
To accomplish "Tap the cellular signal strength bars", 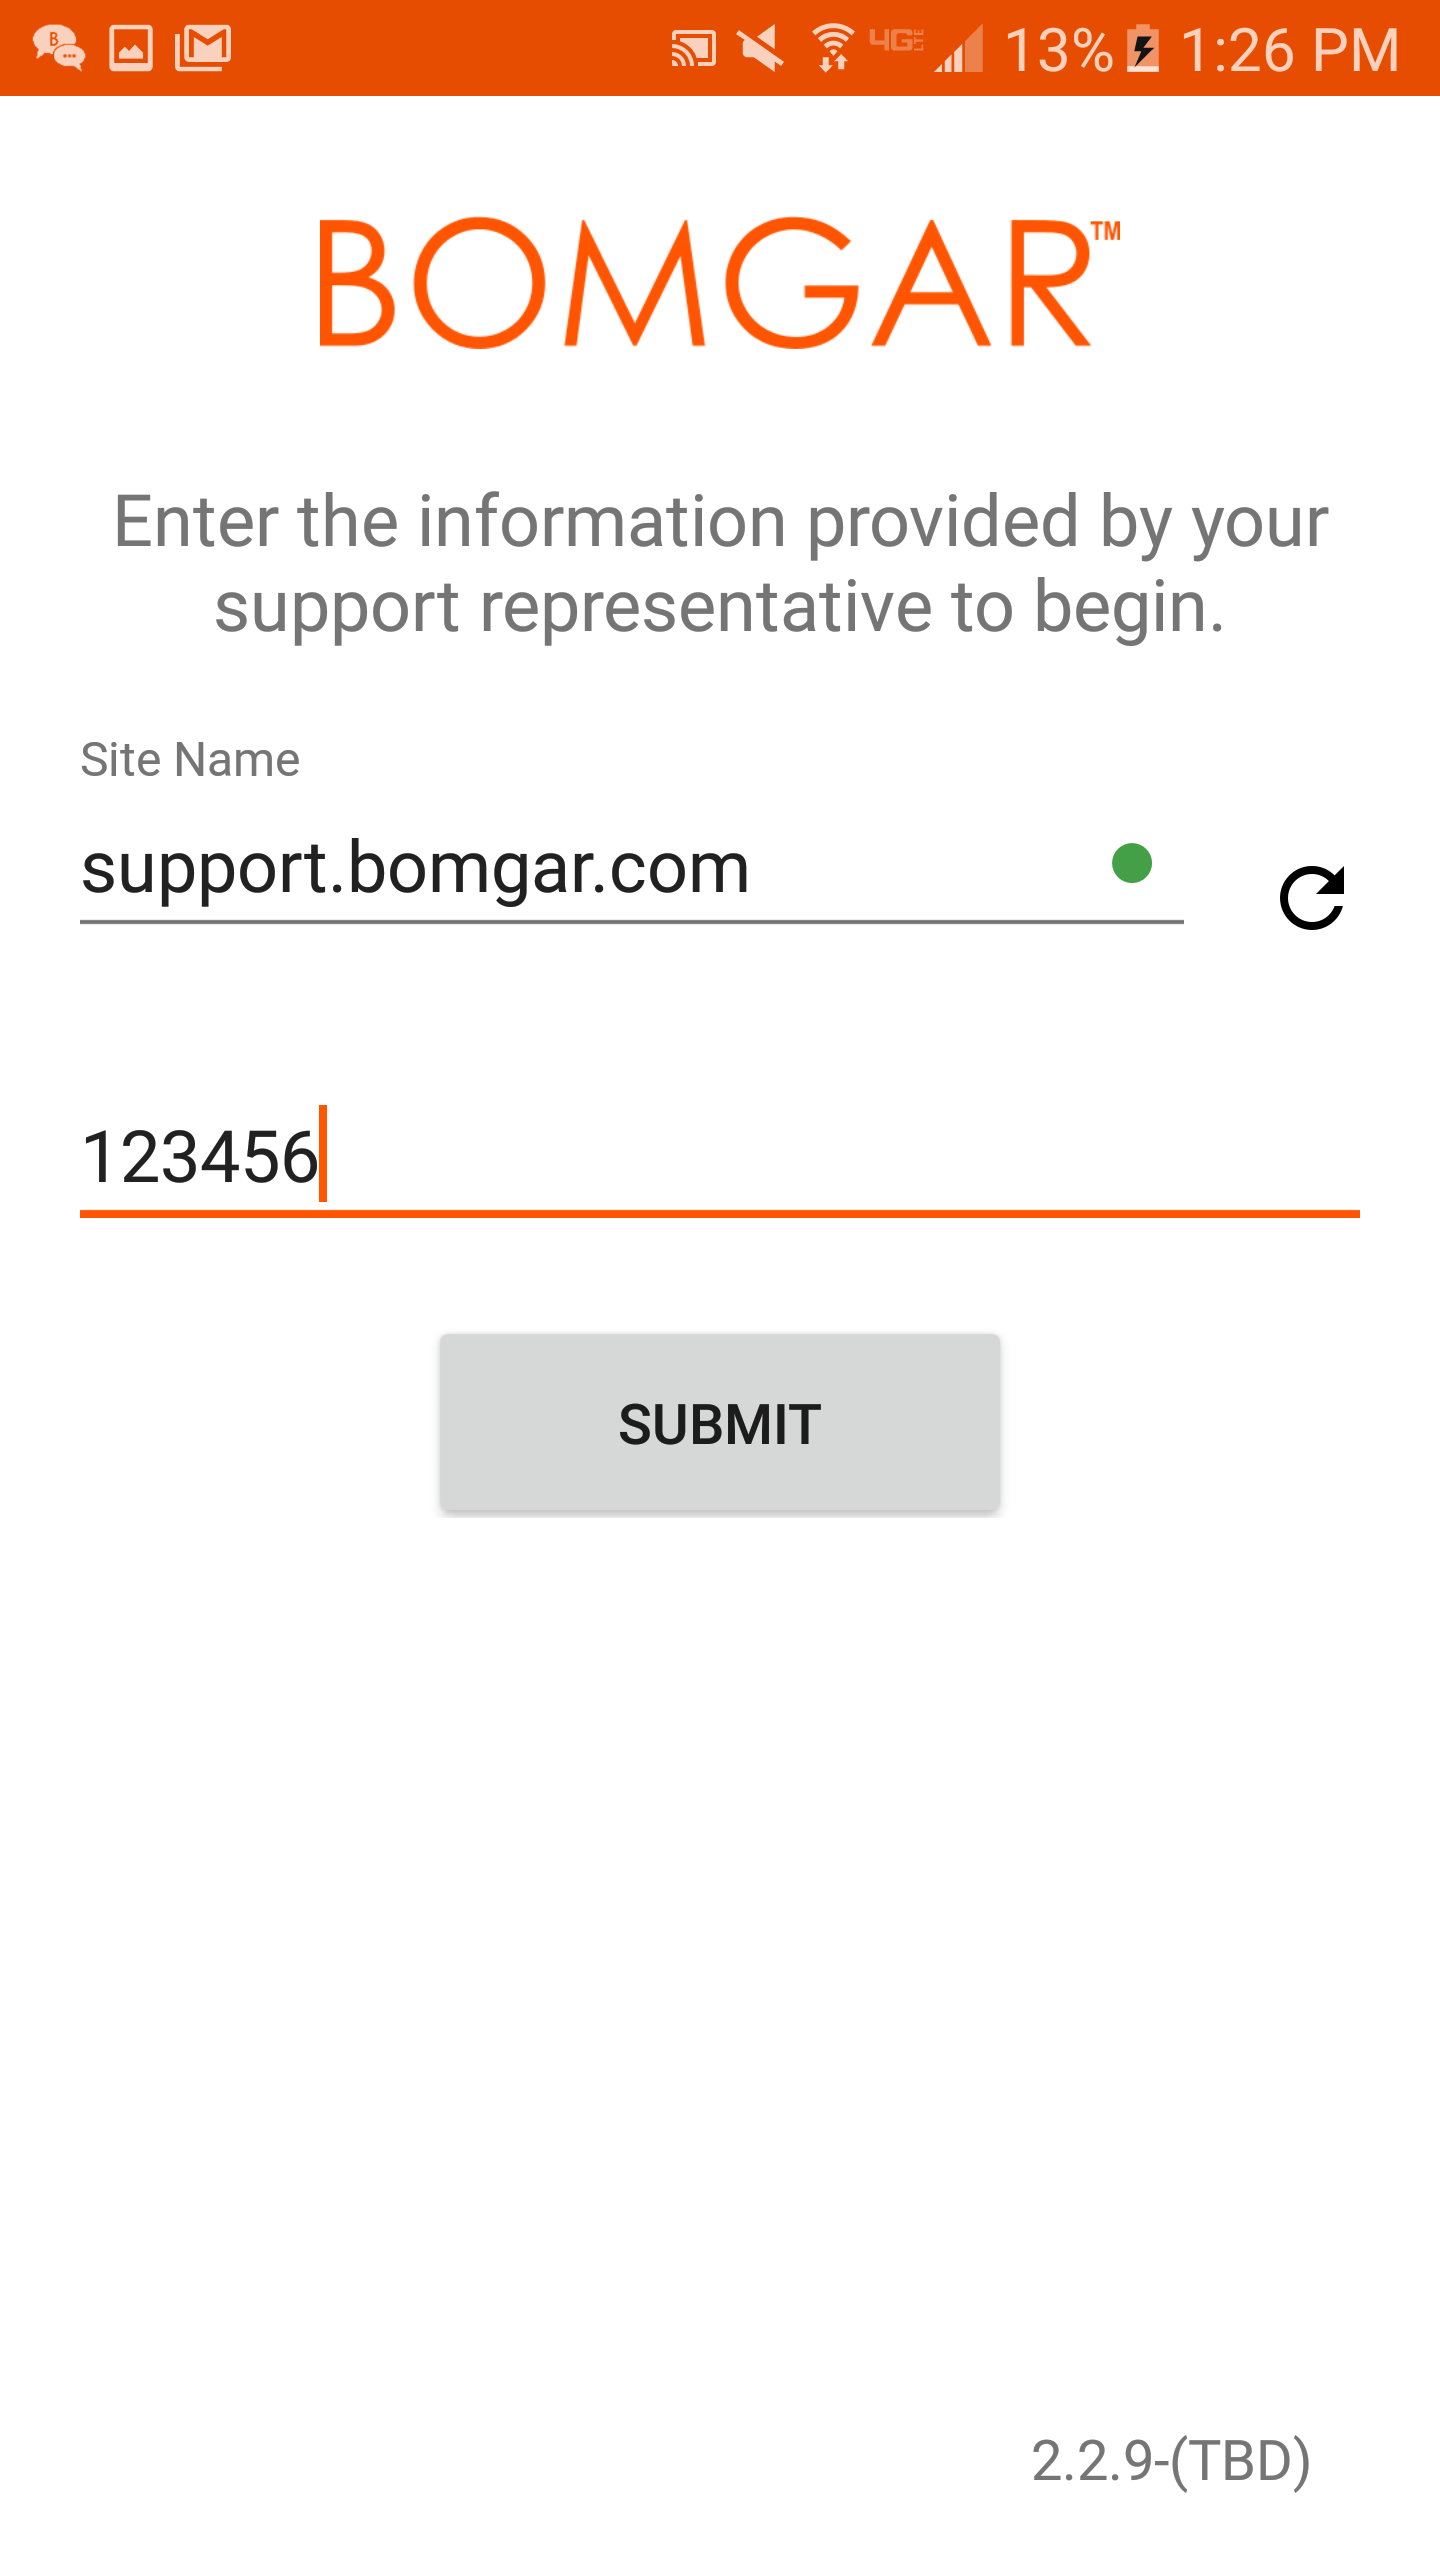I will (x=959, y=49).
